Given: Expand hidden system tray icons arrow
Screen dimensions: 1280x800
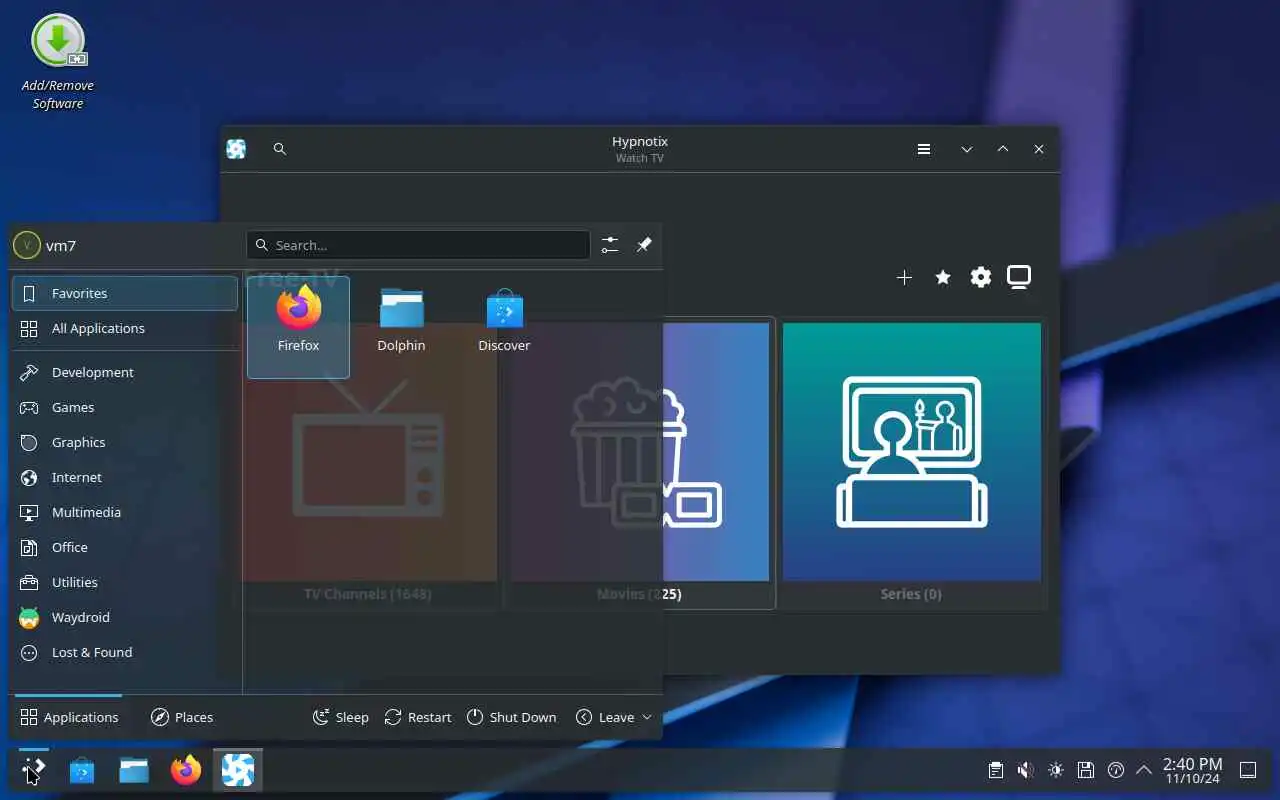Looking at the screenshot, I should click(x=1144, y=770).
